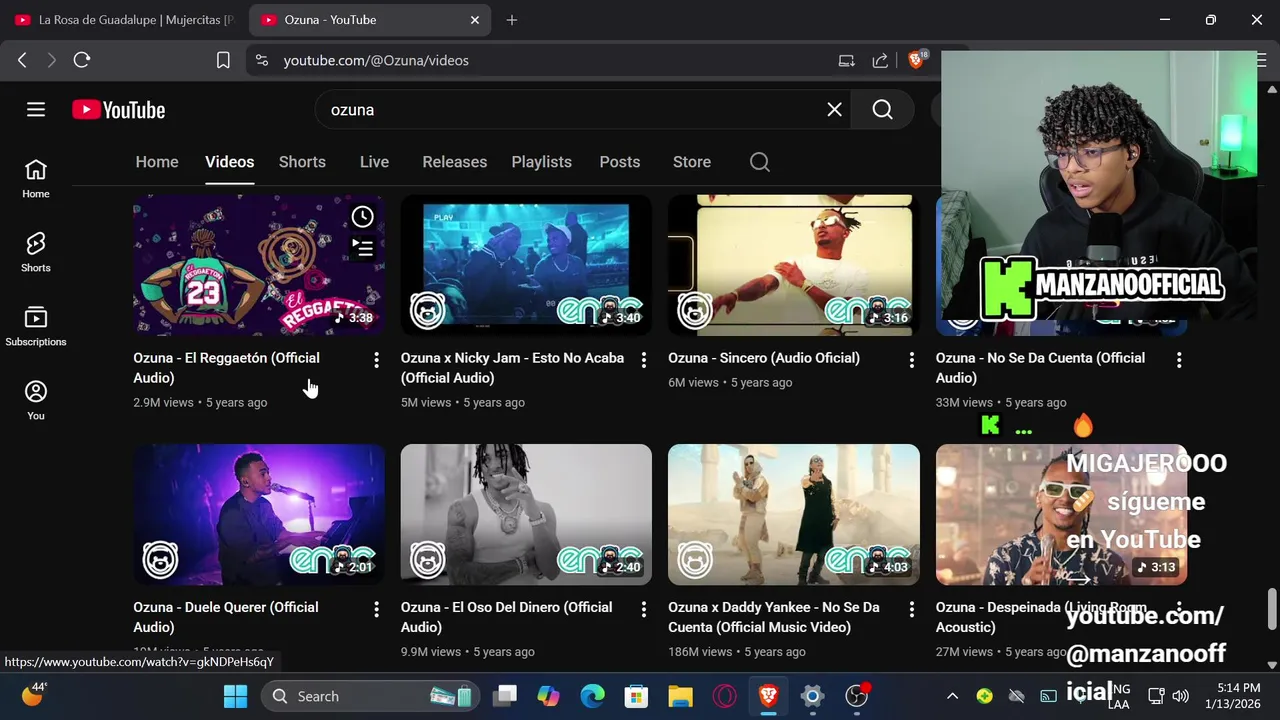Open the Store tab
This screenshot has height=720, width=1280.
click(x=691, y=162)
